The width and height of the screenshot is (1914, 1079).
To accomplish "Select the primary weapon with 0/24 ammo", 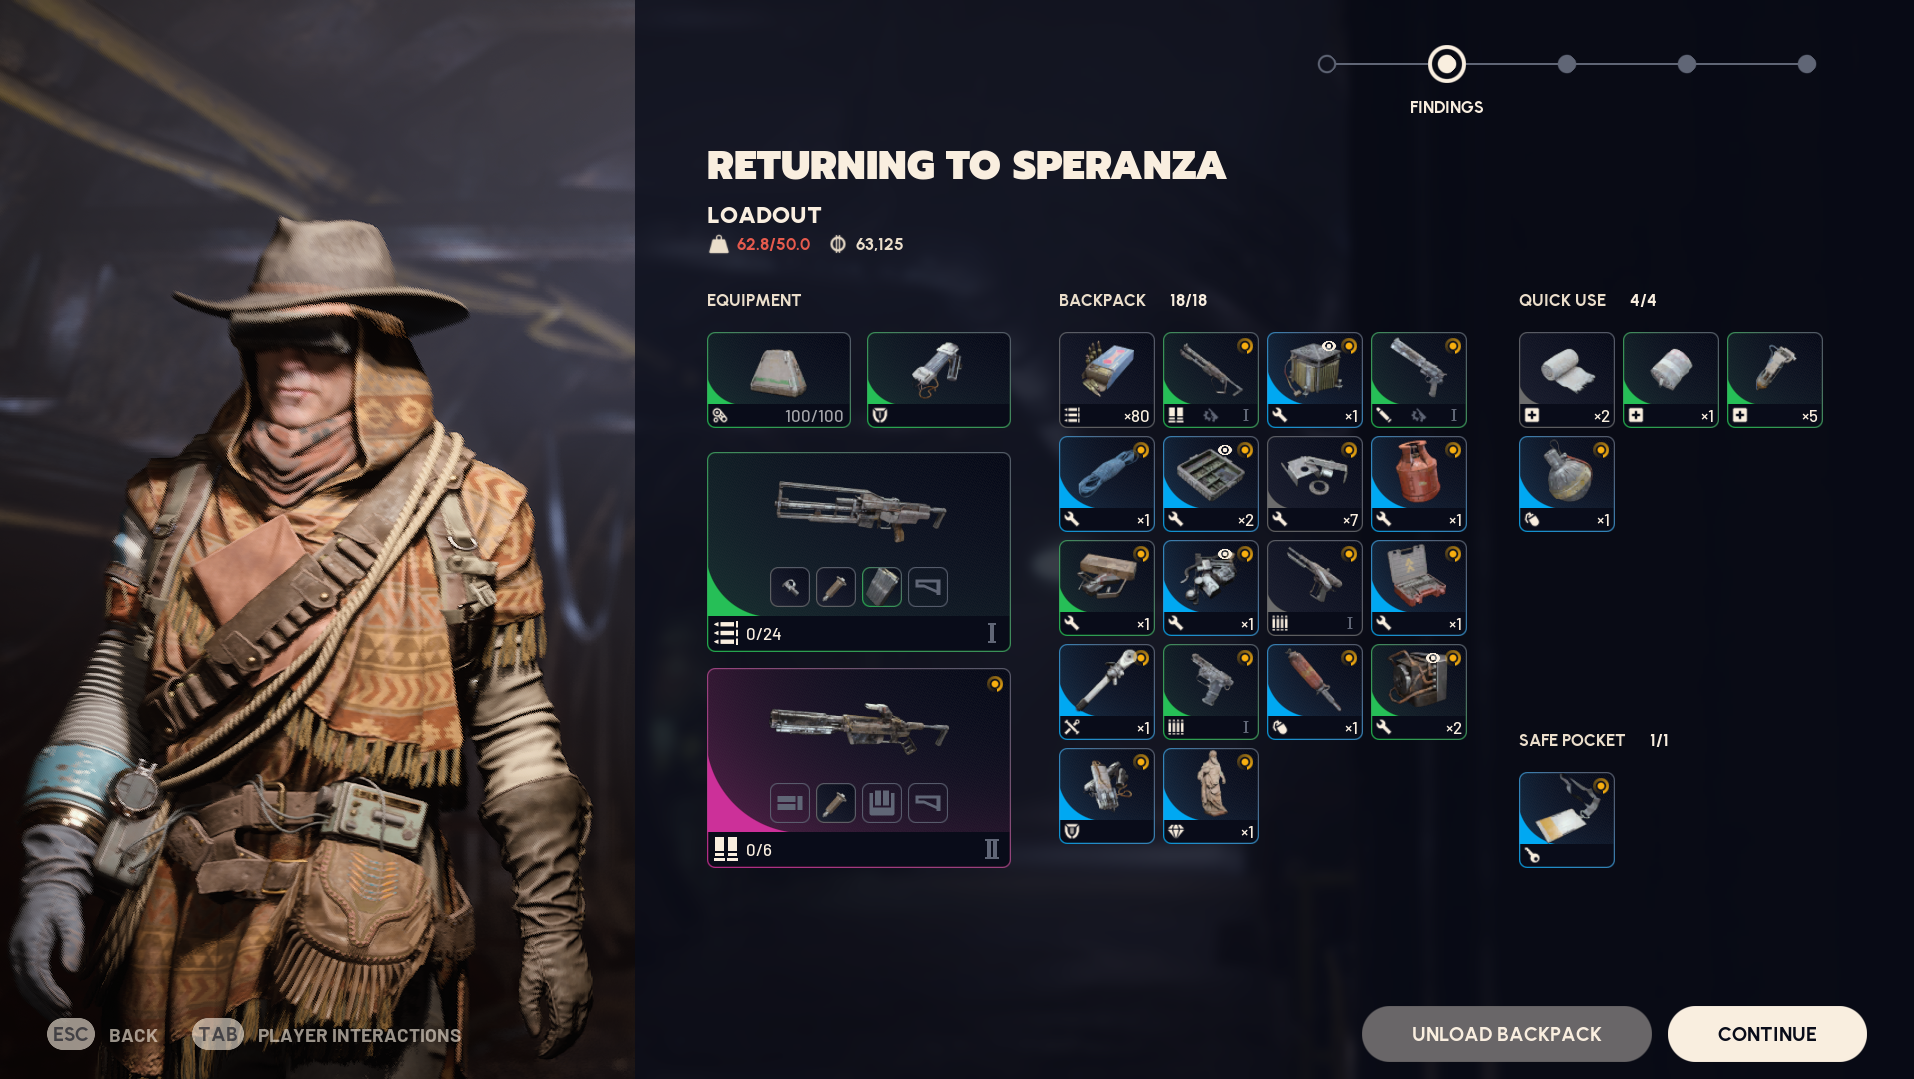I will [858, 552].
